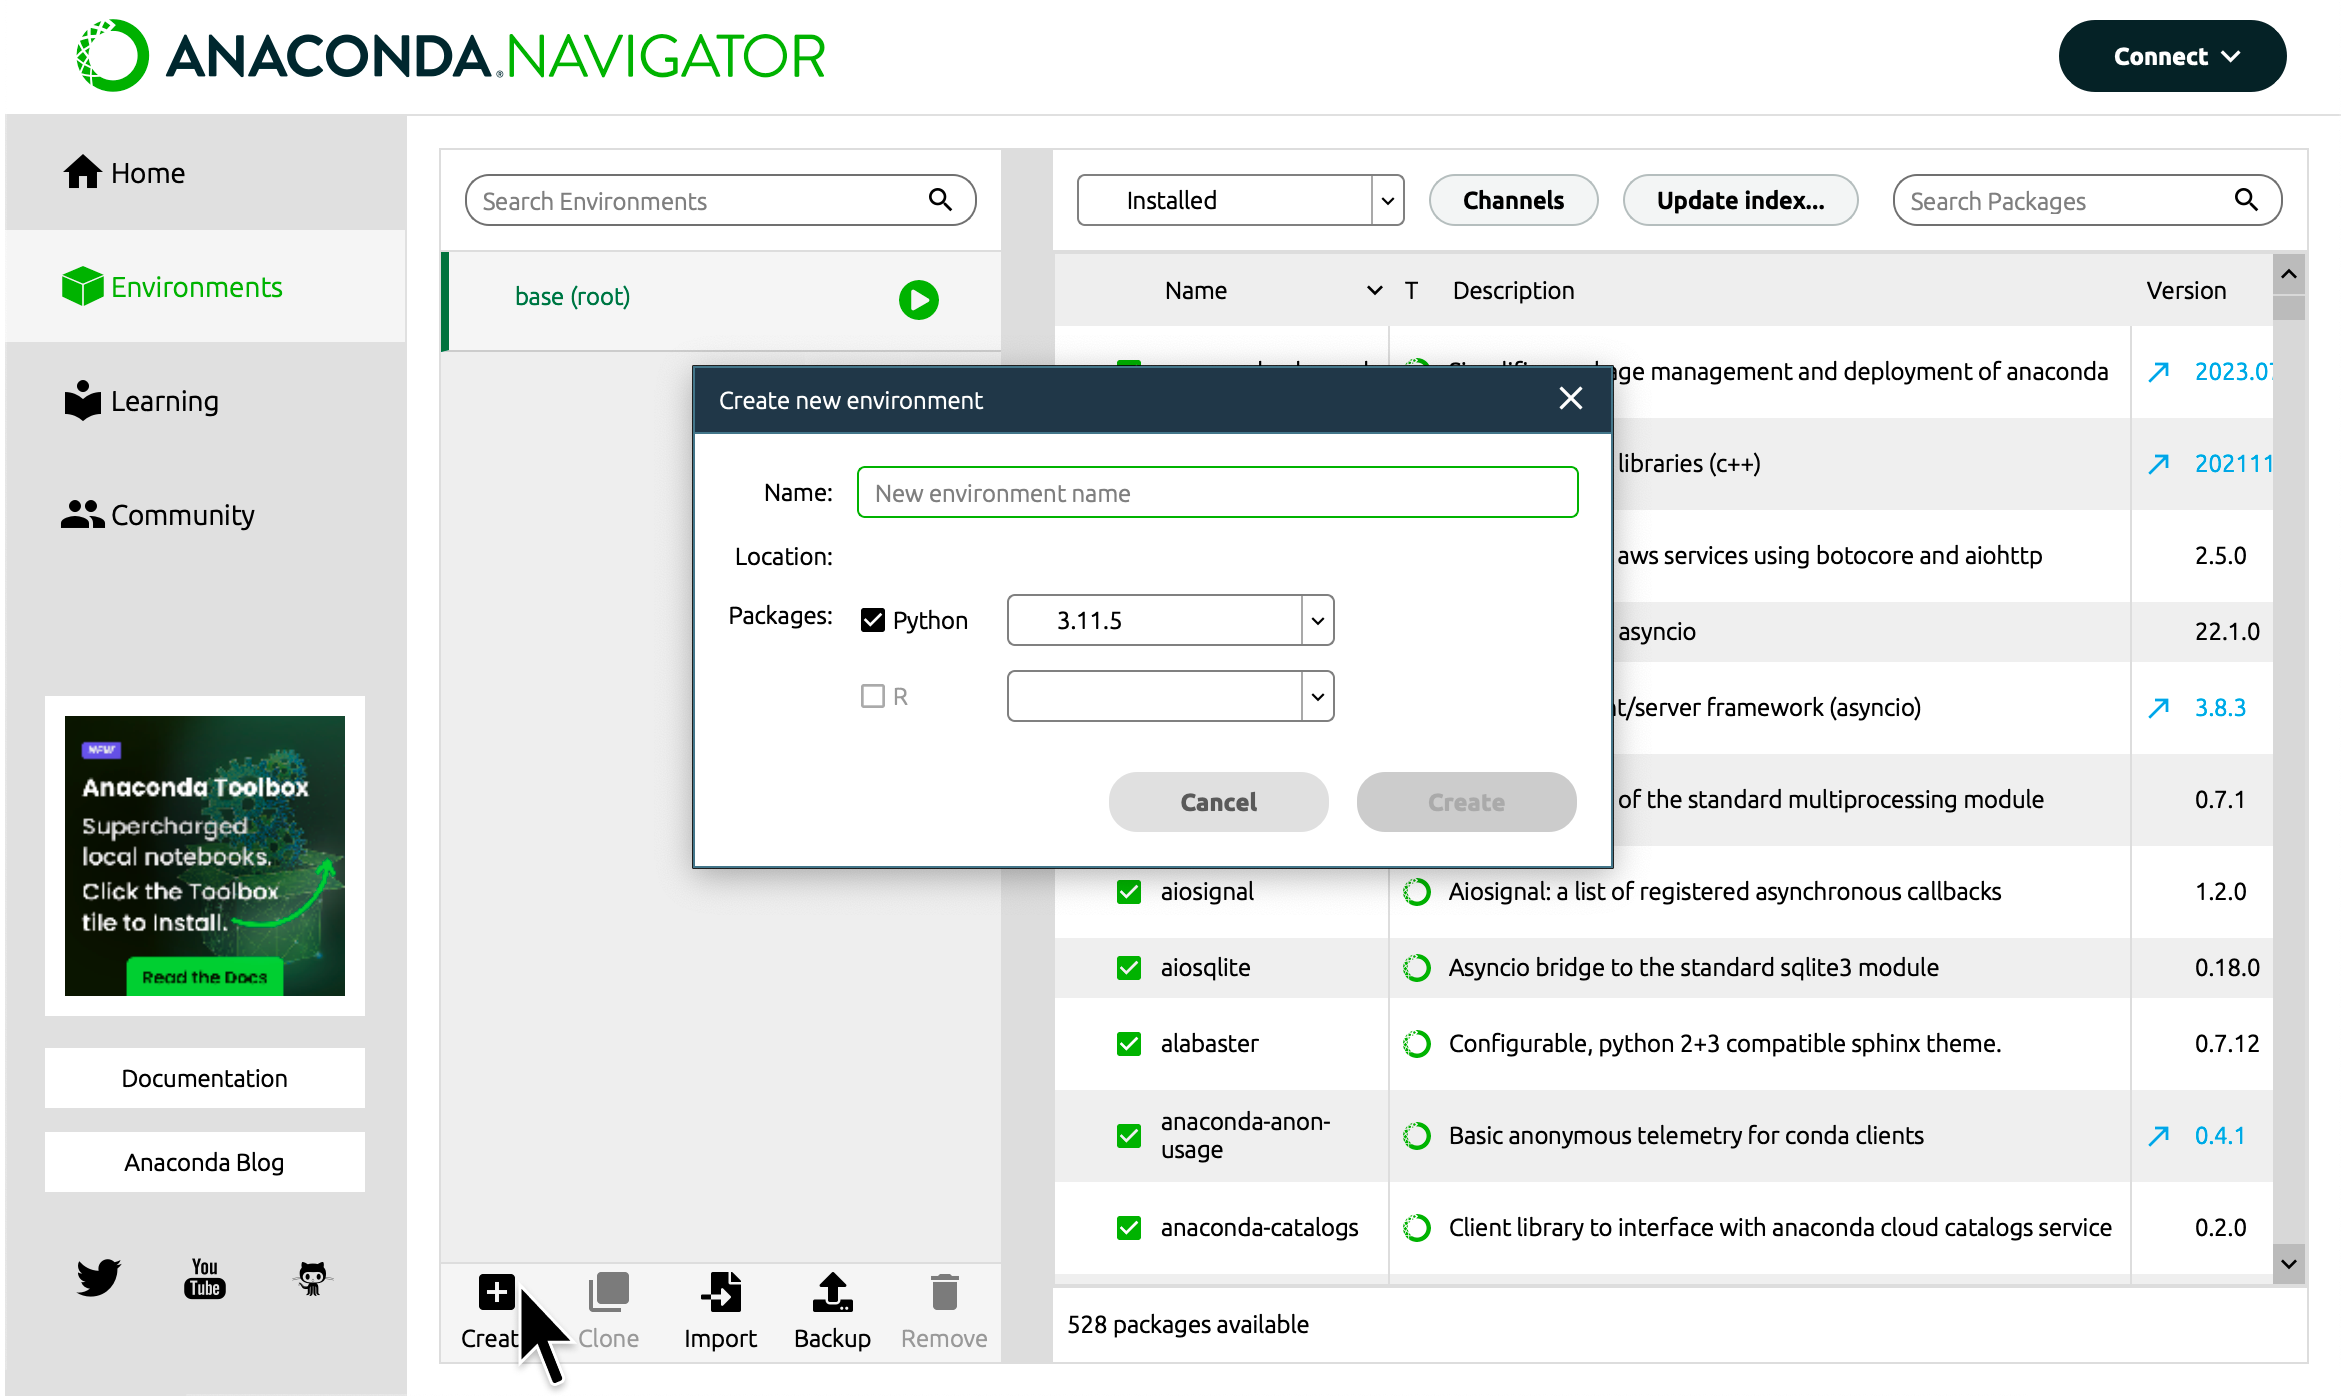Click the Backup environment icon
2346x1399 pixels.
coord(832,1292)
